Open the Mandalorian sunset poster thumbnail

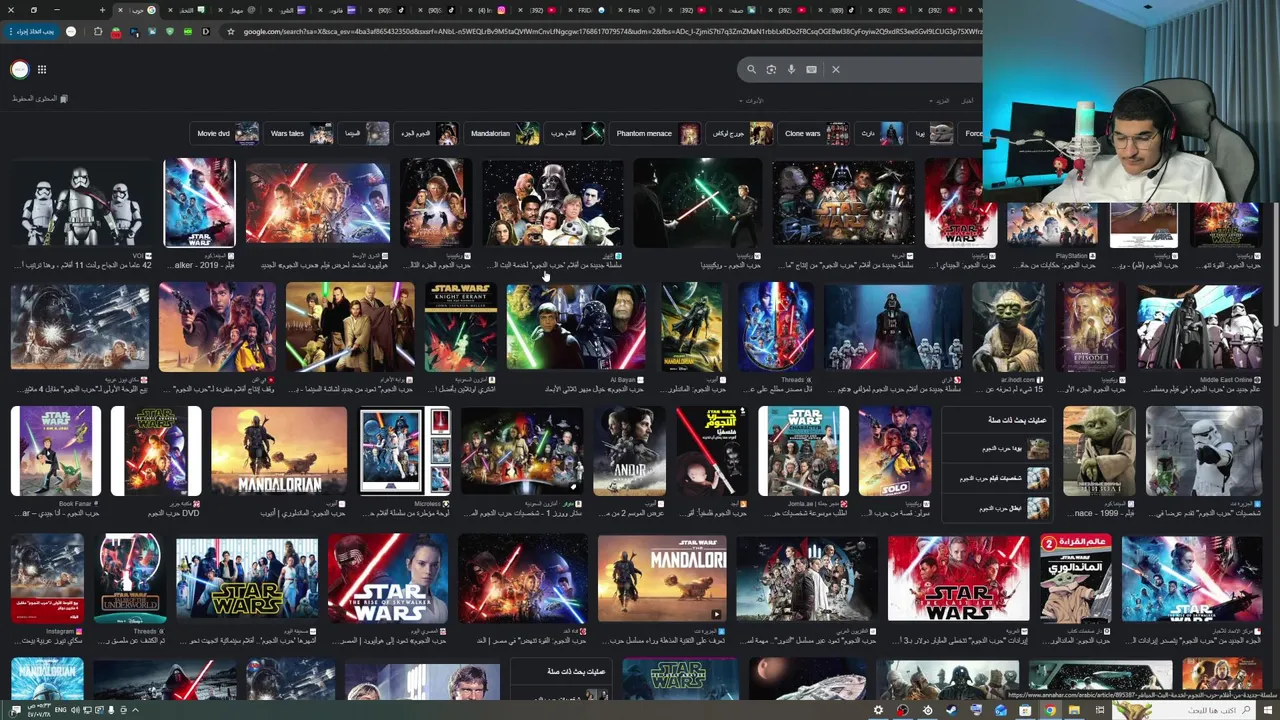(279, 451)
